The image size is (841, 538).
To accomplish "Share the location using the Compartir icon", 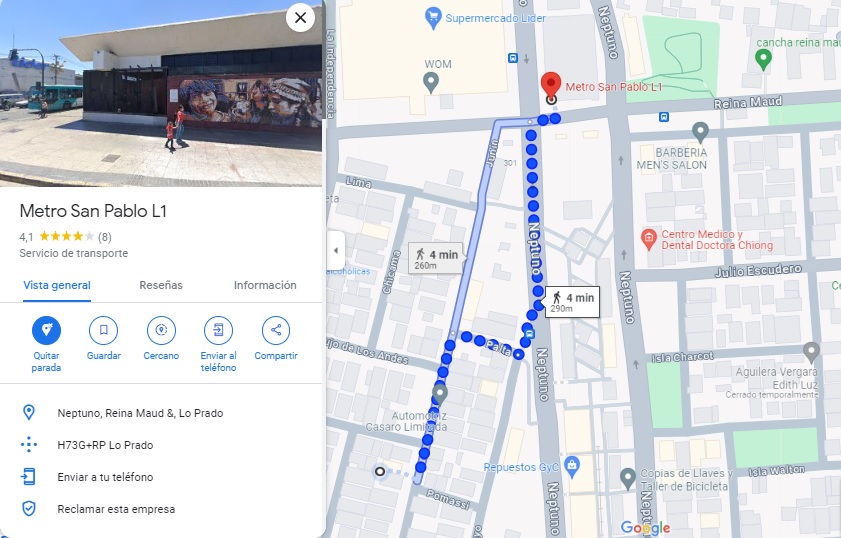I will [x=276, y=330].
